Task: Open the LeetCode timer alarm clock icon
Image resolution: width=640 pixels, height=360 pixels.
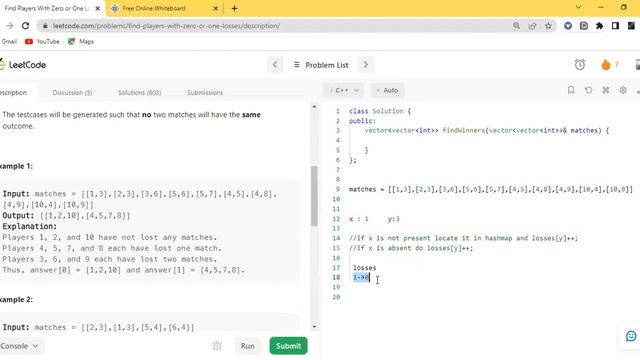Action: [580, 64]
